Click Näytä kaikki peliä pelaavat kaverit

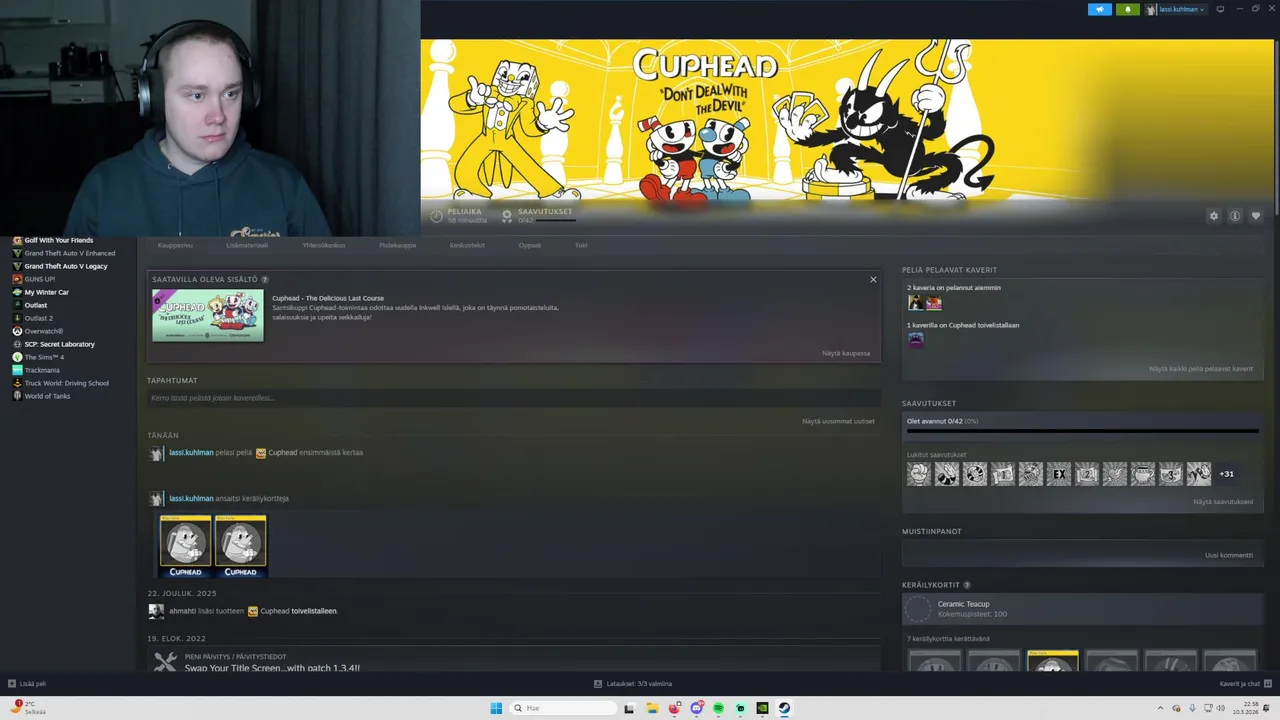point(1201,369)
